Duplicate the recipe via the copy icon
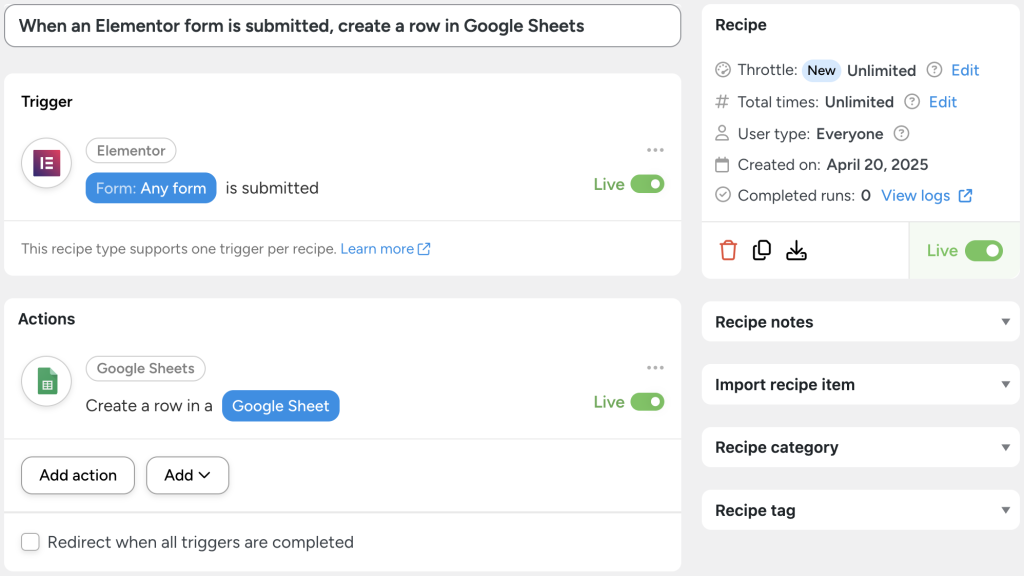Image resolution: width=1024 pixels, height=576 pixels. [761, 249]
